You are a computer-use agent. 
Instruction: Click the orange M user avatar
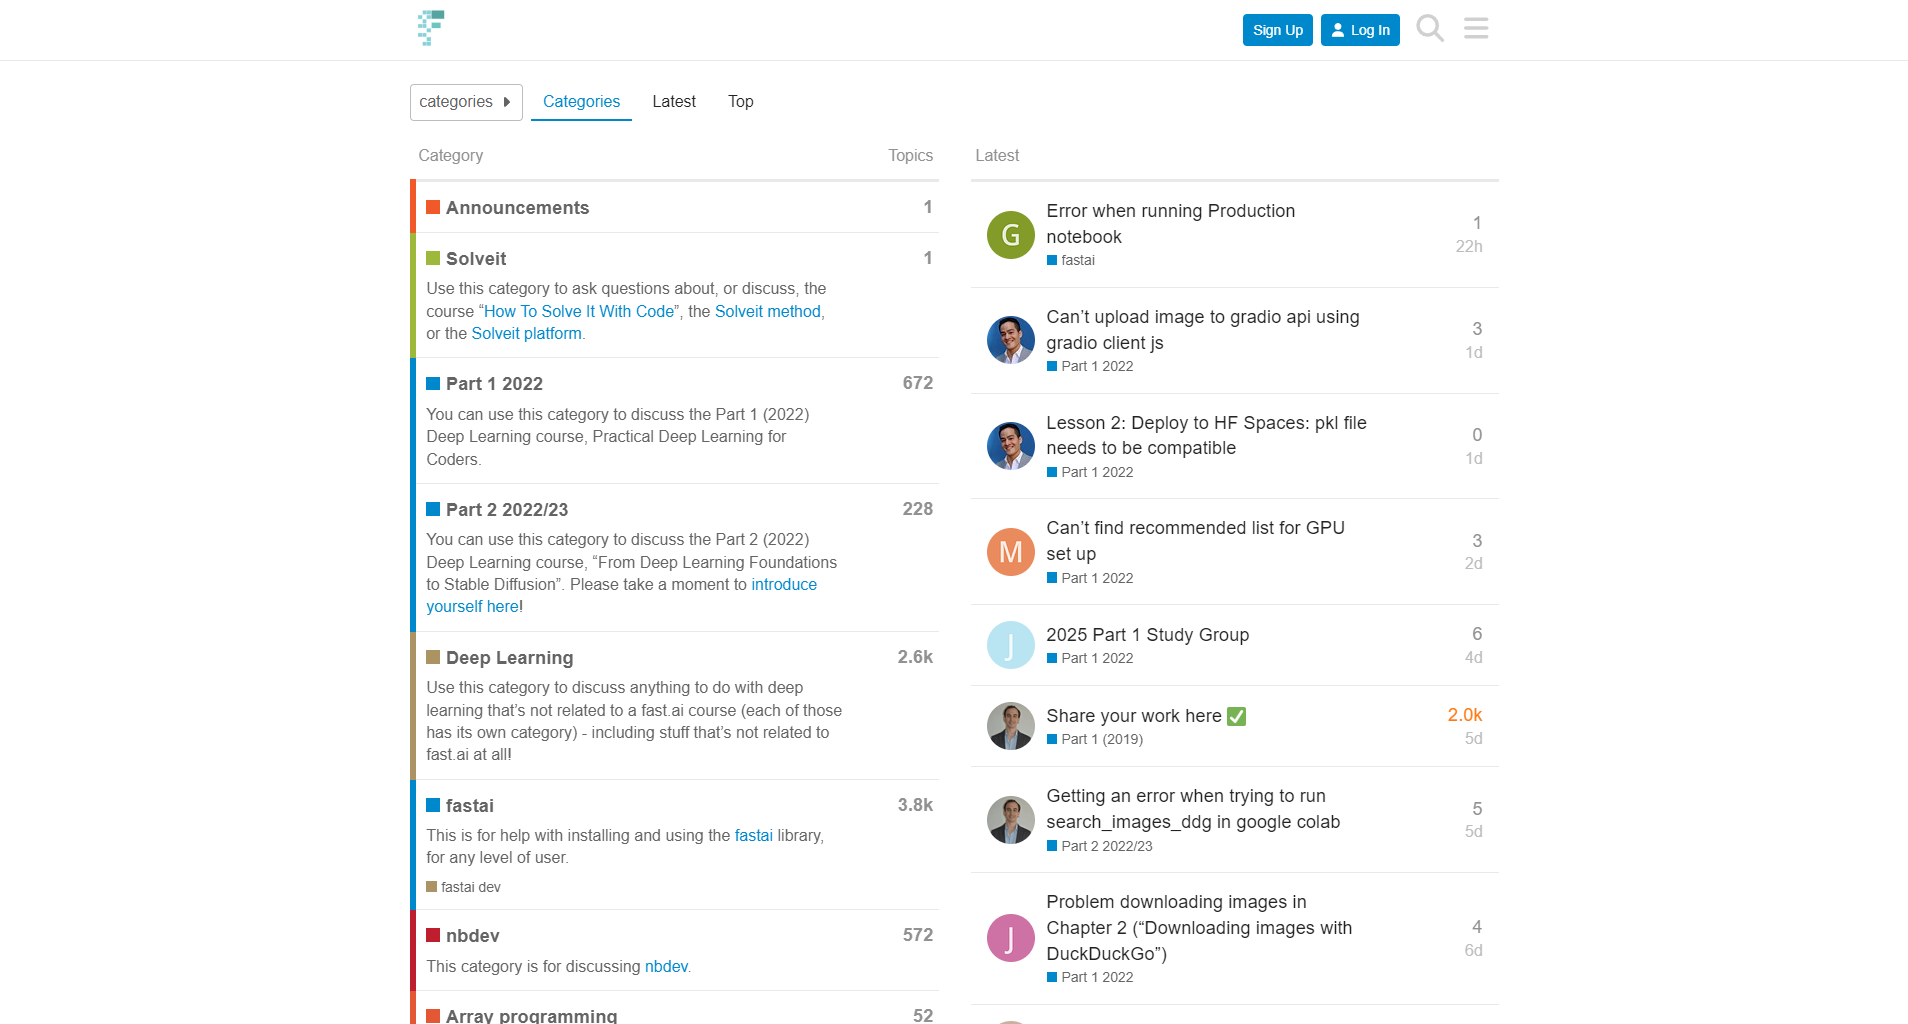click(1010, 552)
